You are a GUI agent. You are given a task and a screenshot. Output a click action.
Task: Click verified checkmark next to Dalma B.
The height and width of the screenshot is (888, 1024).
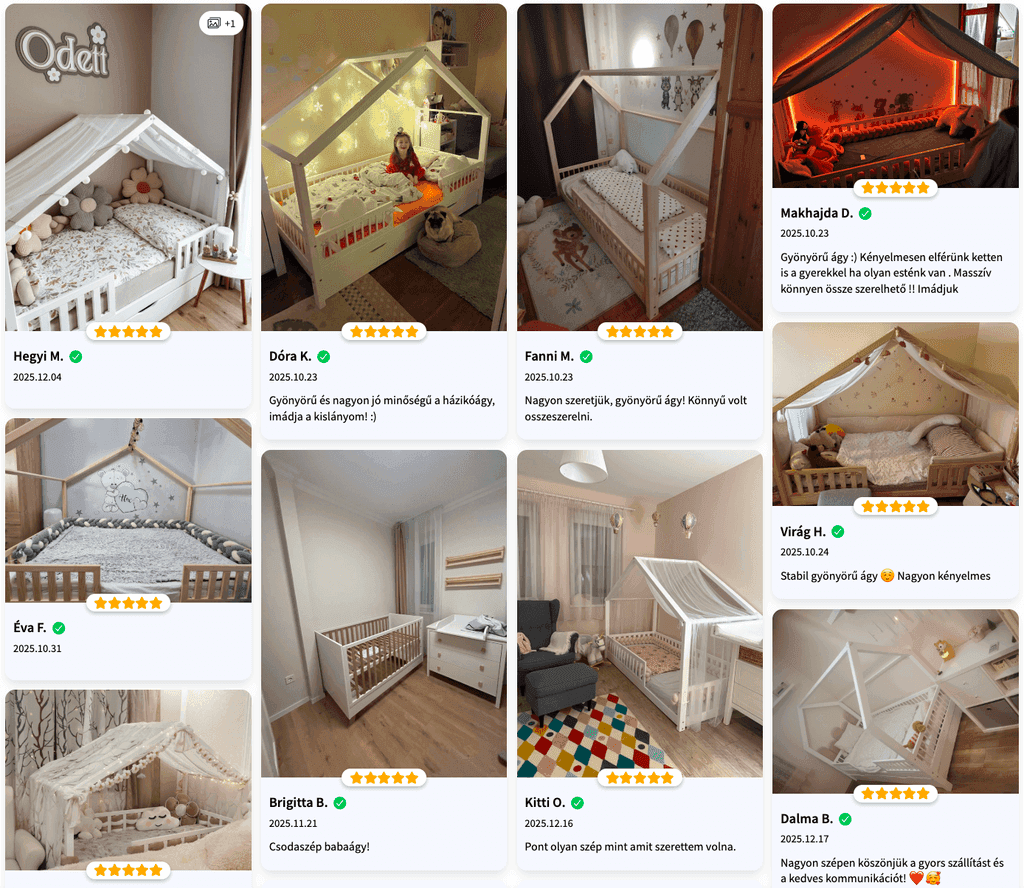[845, 819]
